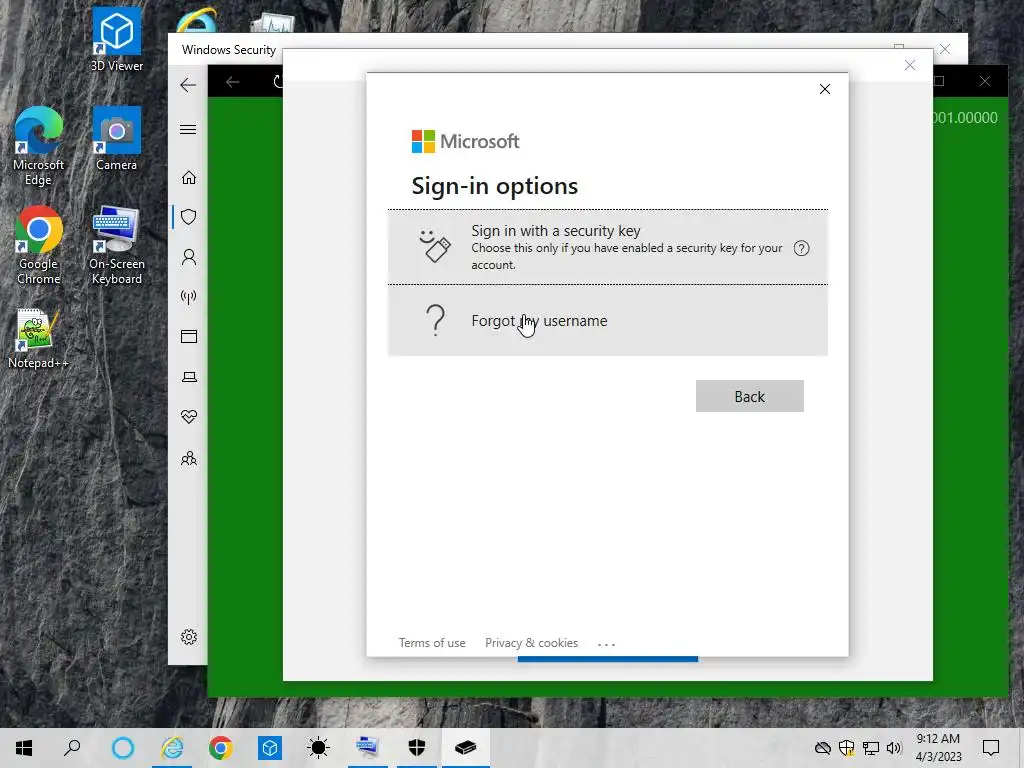1024x768 pixels.
Task: Select Forgot my username option
Action: pyautogui.click(x=607, y=321)
